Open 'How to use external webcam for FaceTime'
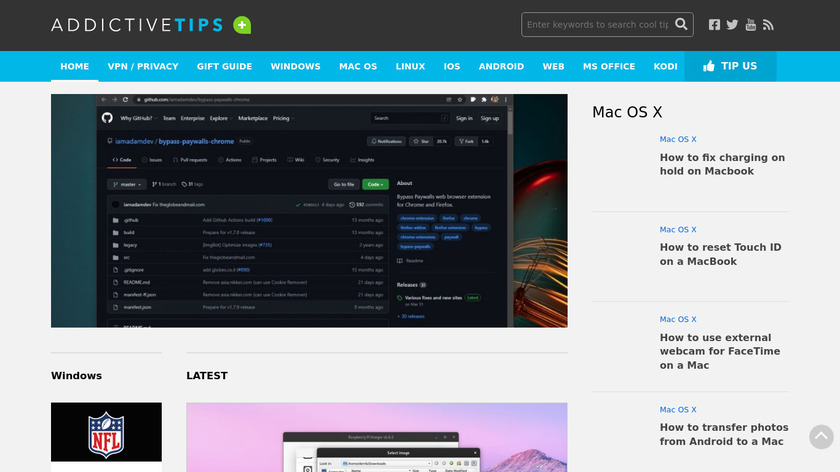The image size is (840, 472). coord(719,351)
